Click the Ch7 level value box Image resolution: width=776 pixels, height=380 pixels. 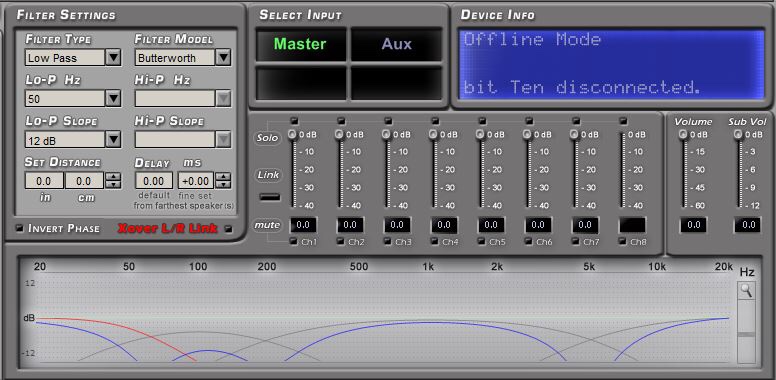point(585,225)
